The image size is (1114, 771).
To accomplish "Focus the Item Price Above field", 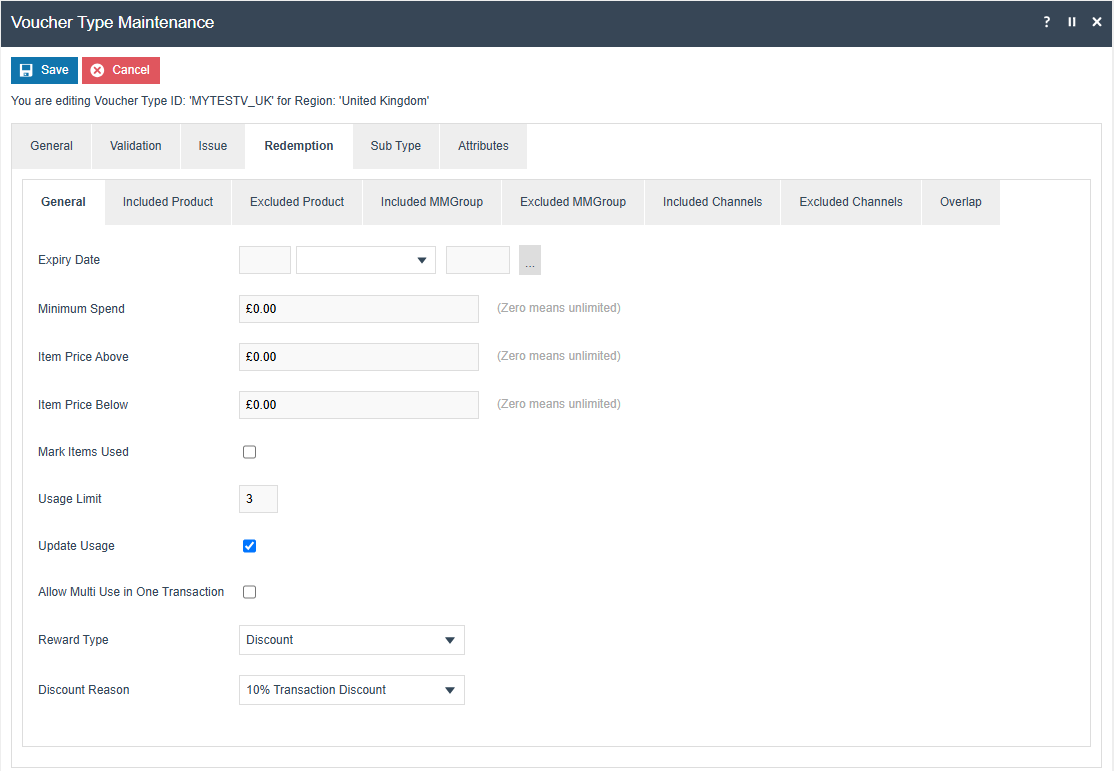I will tap(359, 357).
